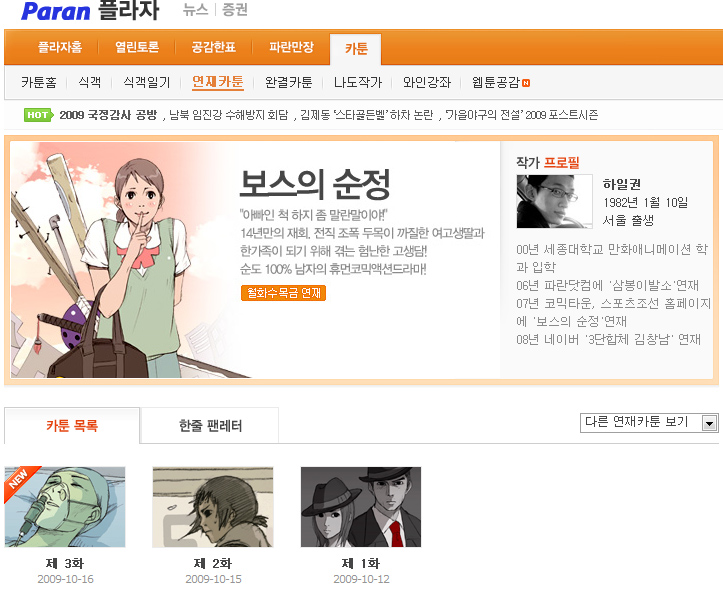Switch to the 한줄 팬레터 tab
Image resolution: width=723 pixels, height=602 pixels.
210,425
